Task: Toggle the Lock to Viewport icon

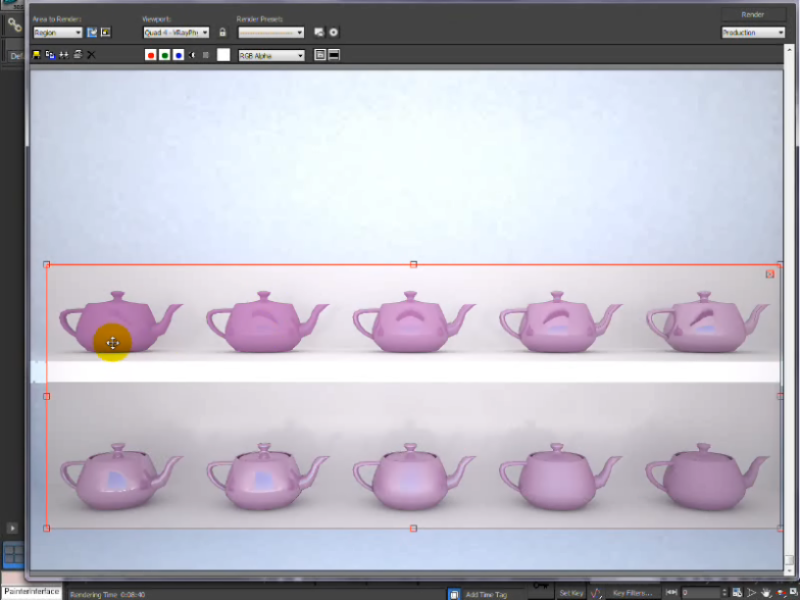Action: pos(222,32)
